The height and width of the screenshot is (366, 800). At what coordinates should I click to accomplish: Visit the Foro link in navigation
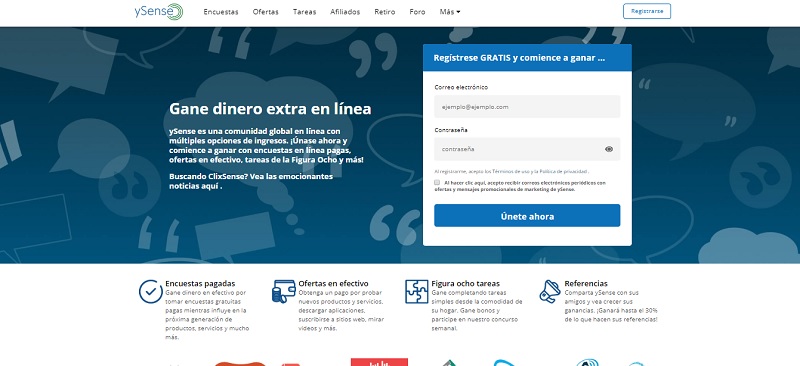(x=417, y=12)
